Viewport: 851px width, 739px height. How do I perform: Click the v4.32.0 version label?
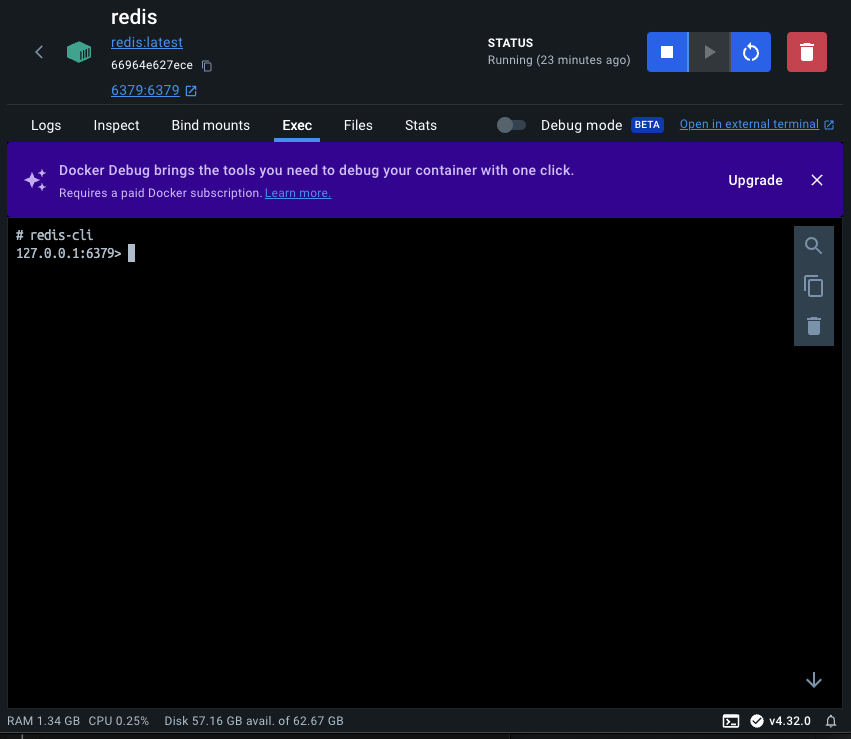coord(790,721)
